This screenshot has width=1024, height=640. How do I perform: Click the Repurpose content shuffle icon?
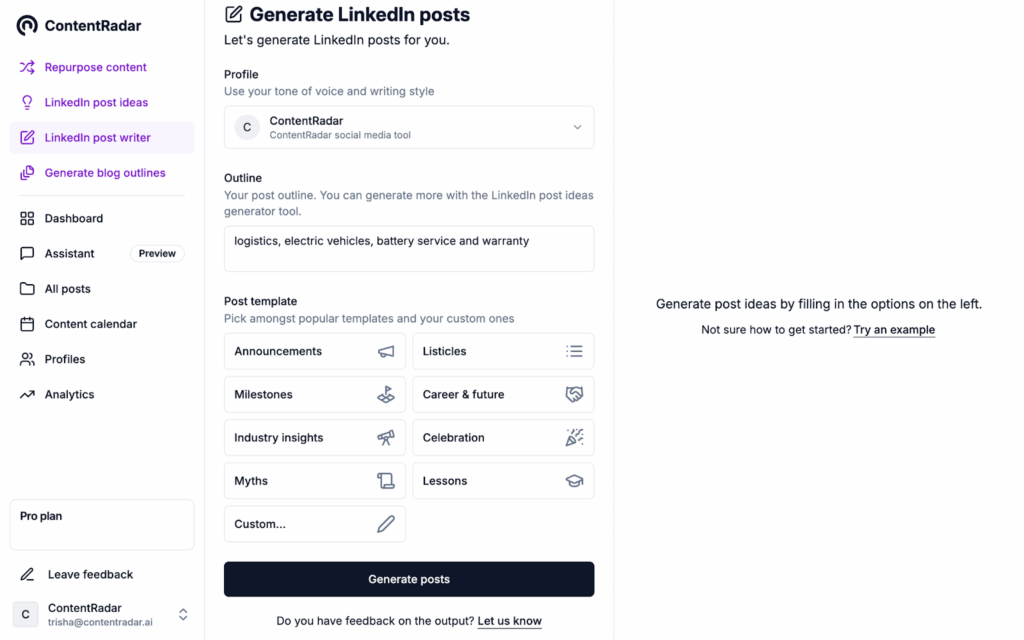click(x=27, y=67)
